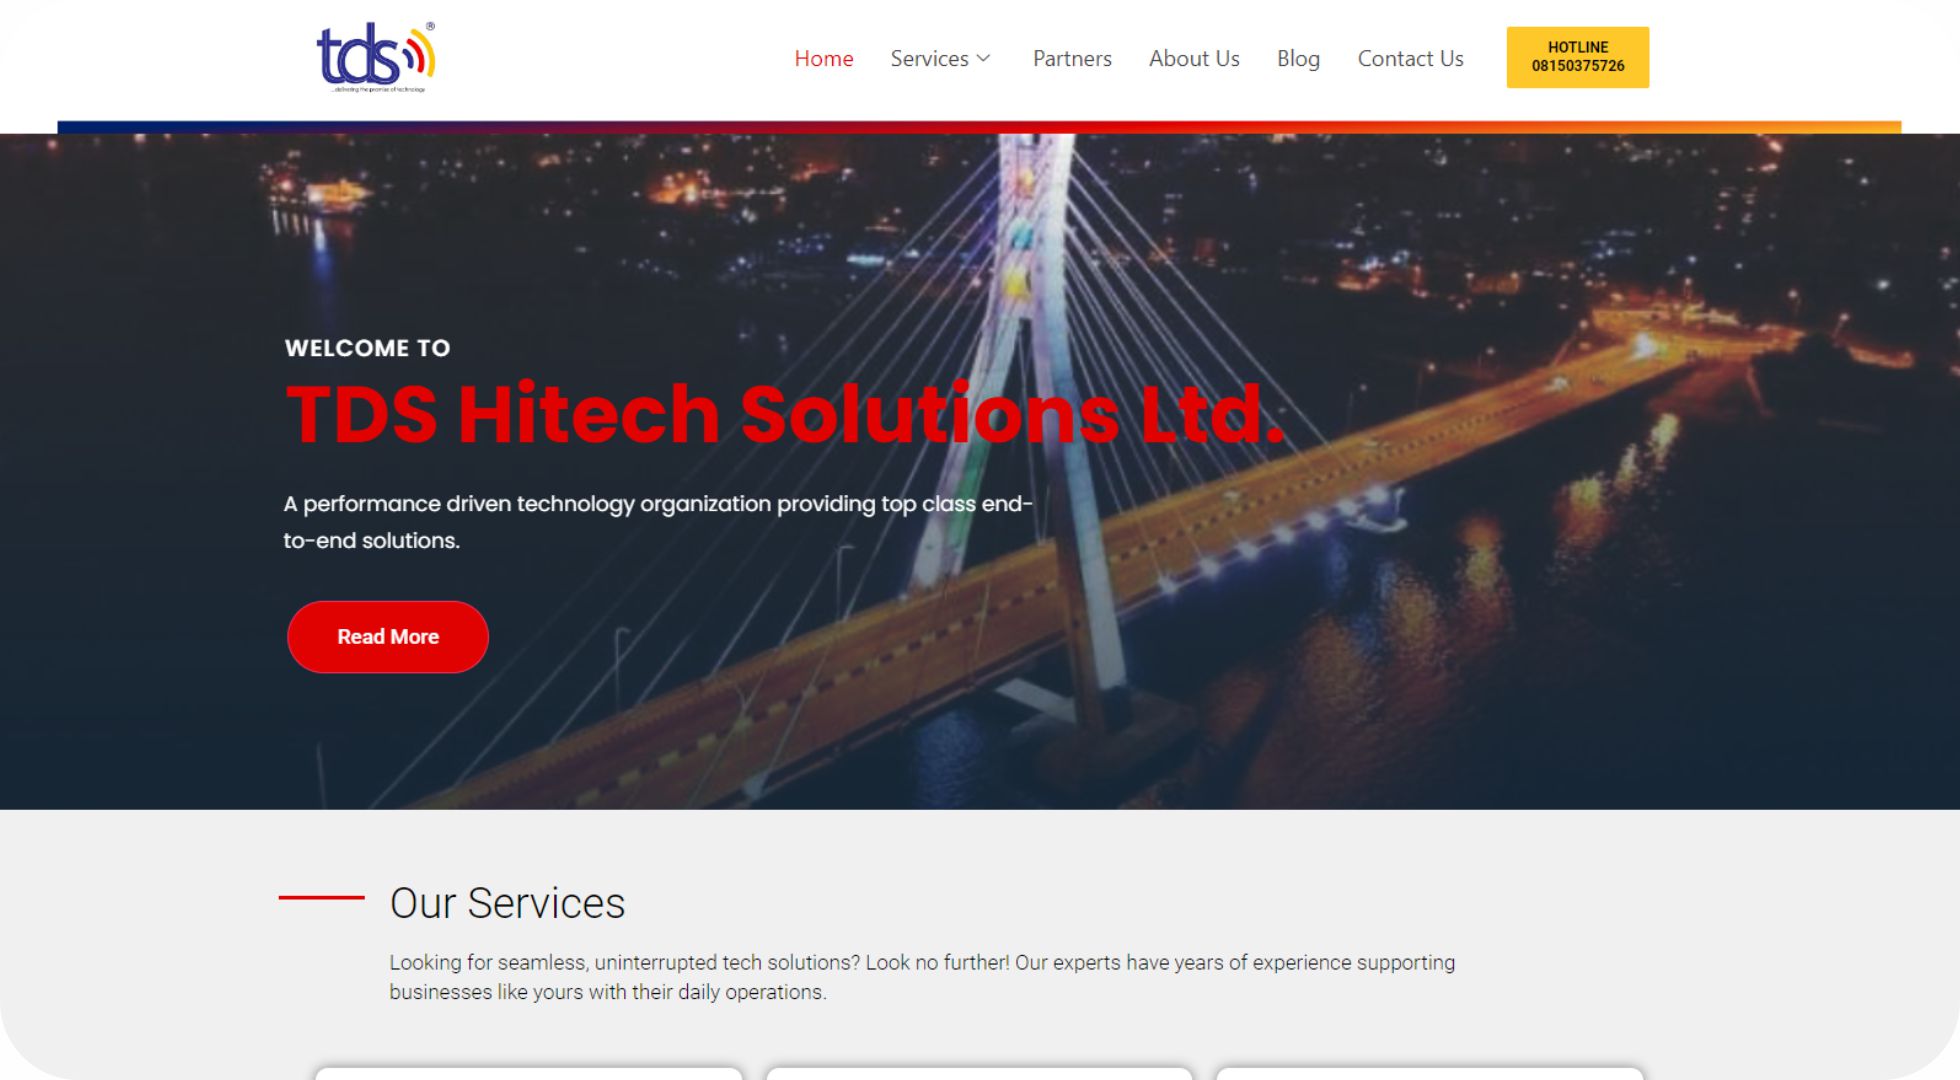Select the Services menu label
Screen dimensions: 1960x1080
tap(929, 59)
